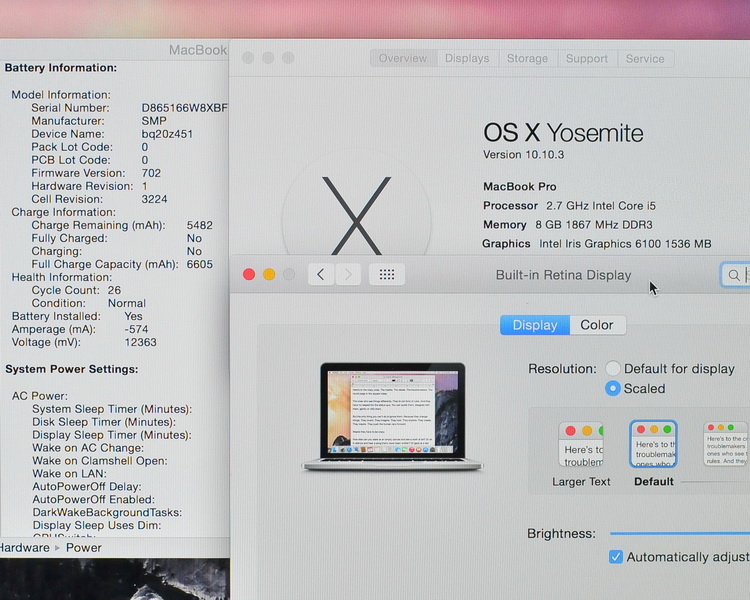Select Condition value Normal

[127, 303]
